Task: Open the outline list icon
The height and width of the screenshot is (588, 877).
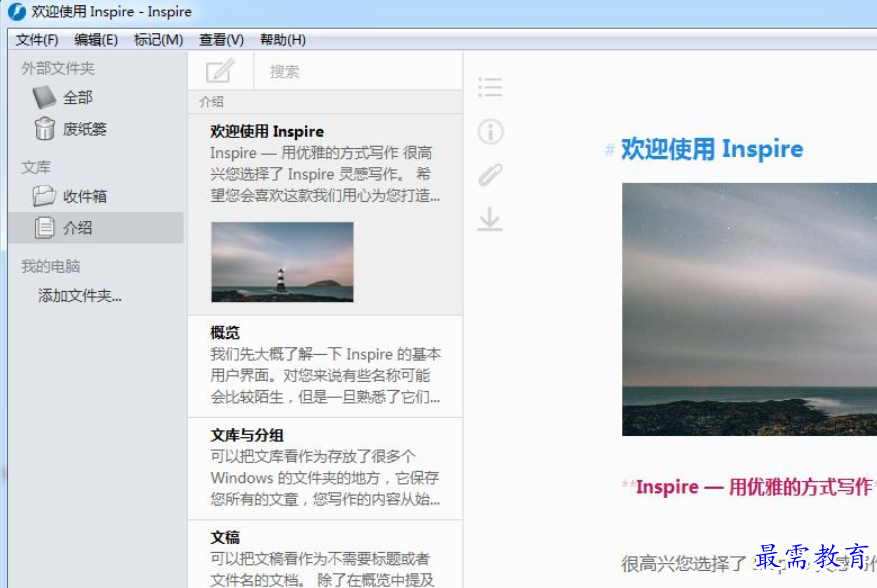Action: click(x=490, y=87)
